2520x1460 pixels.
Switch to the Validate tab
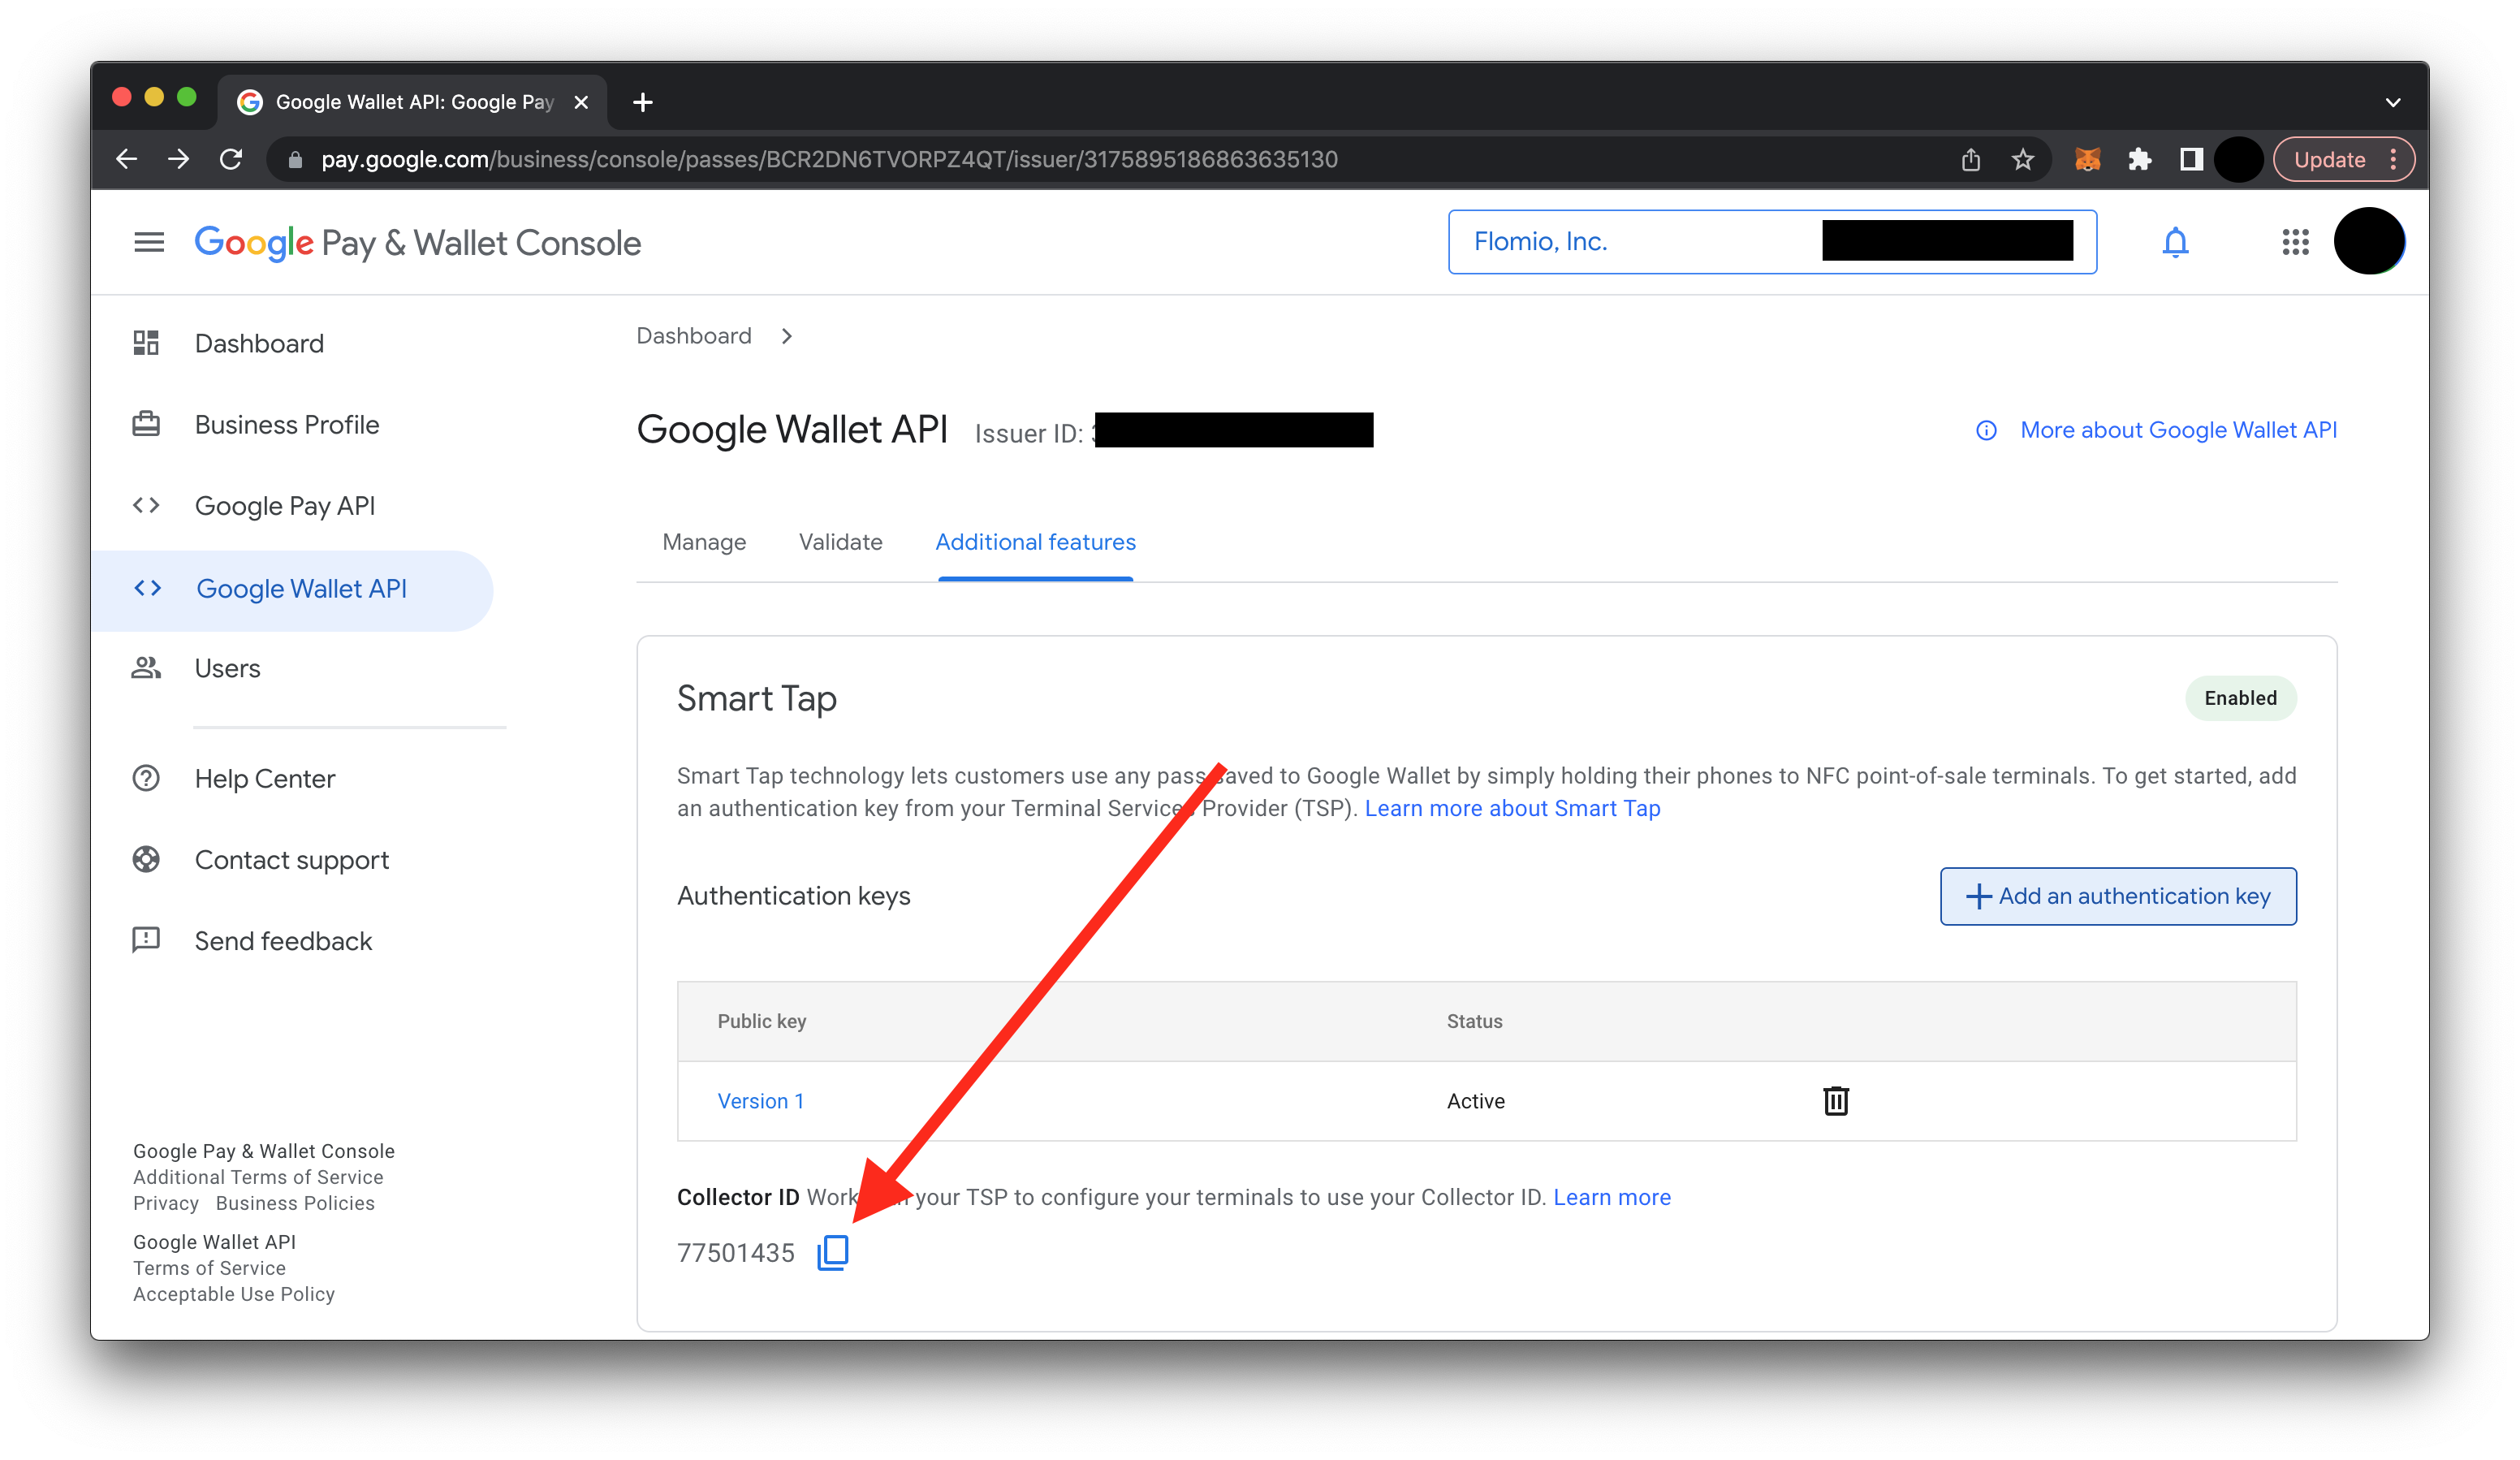click(840, 542)
